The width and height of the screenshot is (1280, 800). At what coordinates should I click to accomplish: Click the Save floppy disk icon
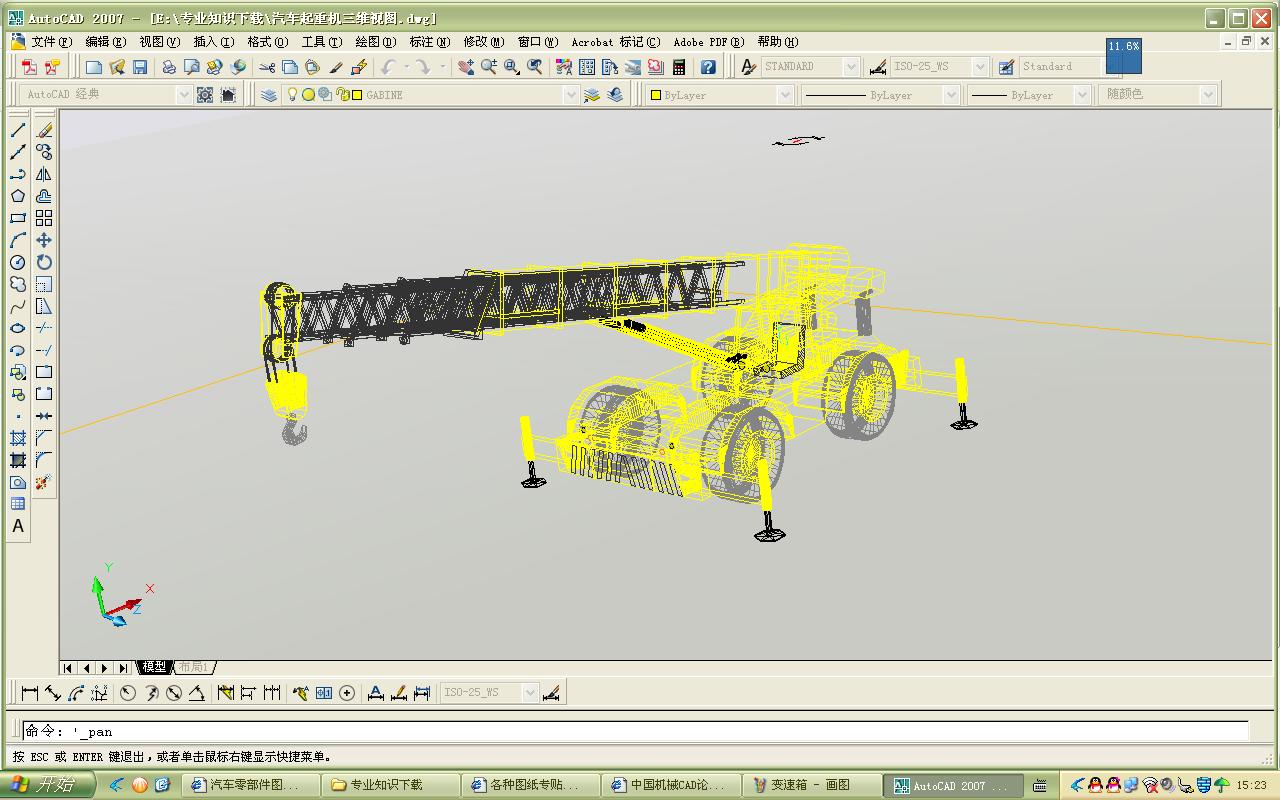click(x=140, y=67)
